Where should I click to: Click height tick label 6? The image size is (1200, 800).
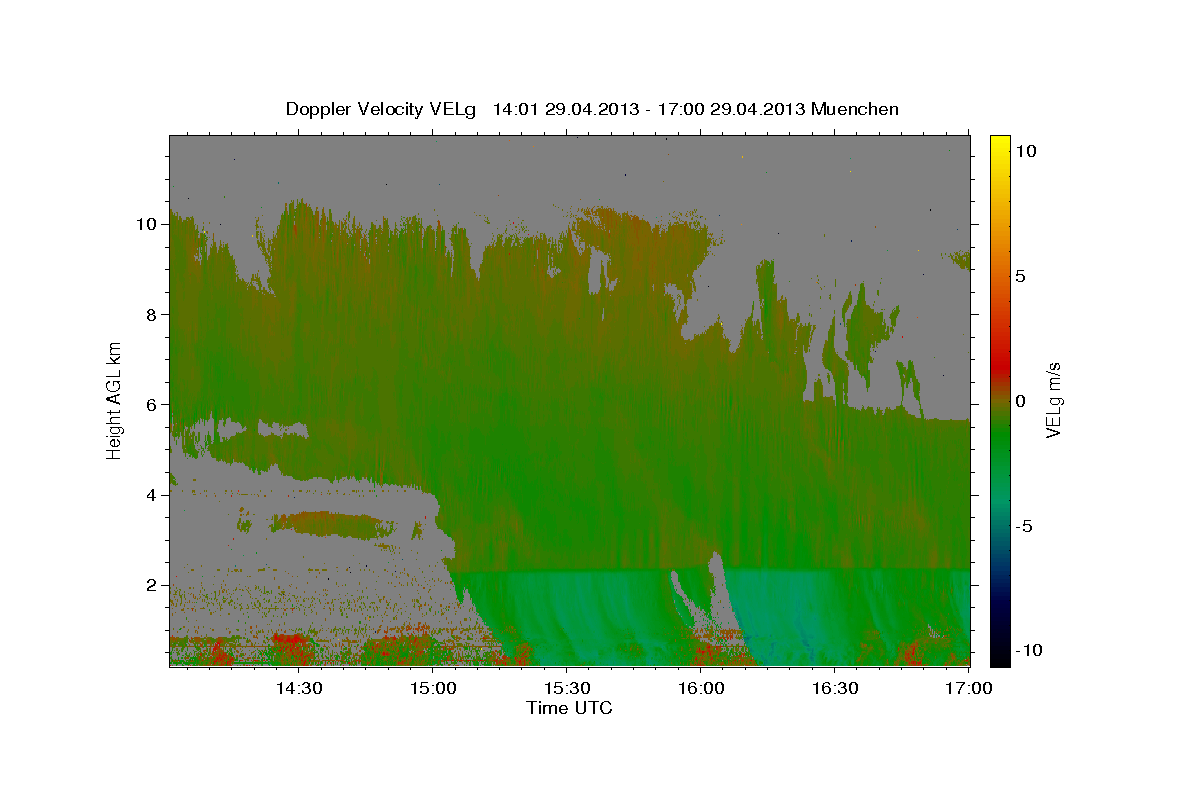tap(153, 404)
